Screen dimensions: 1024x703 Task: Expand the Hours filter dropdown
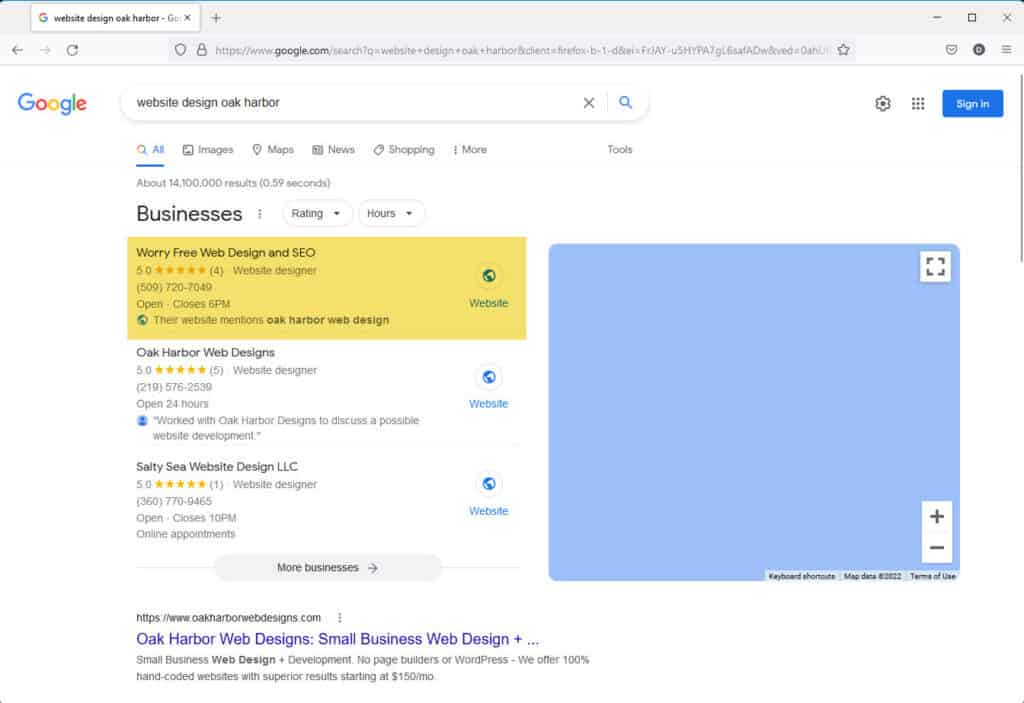391,214
